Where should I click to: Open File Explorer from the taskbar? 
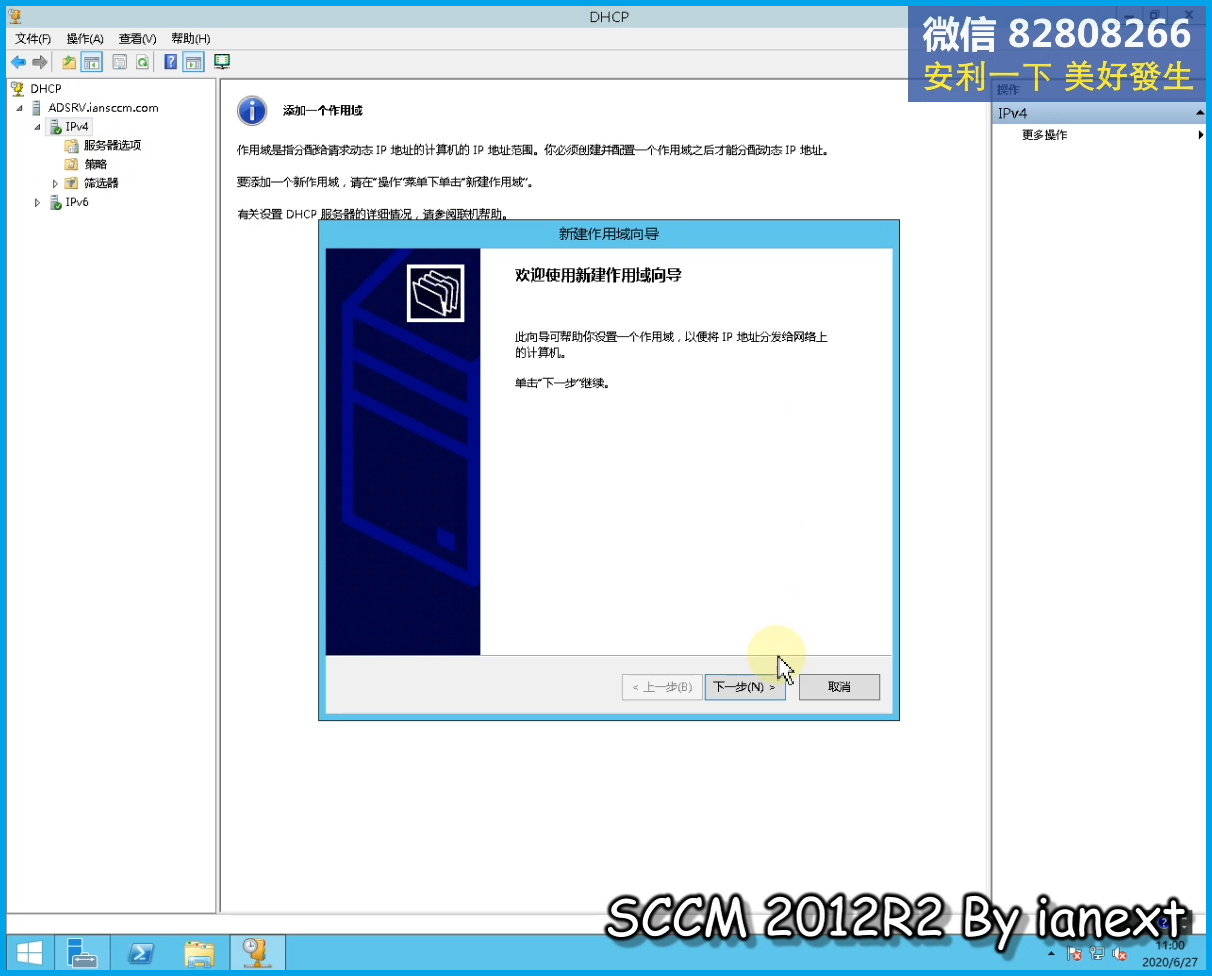(x=200, y=952)
